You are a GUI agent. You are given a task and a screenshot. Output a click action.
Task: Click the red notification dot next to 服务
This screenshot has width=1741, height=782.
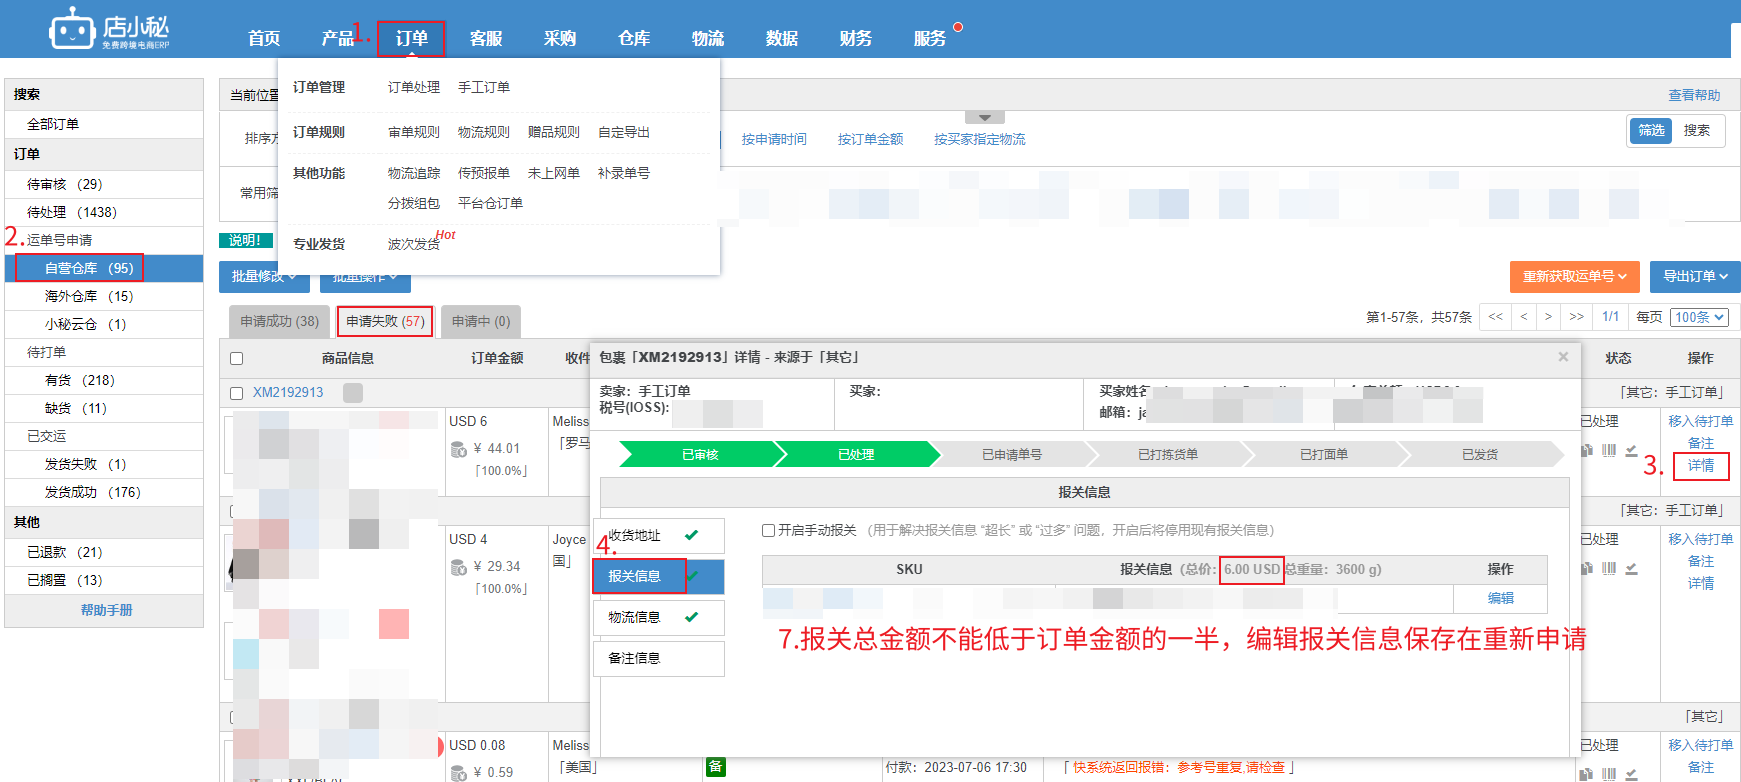[958, 27]
